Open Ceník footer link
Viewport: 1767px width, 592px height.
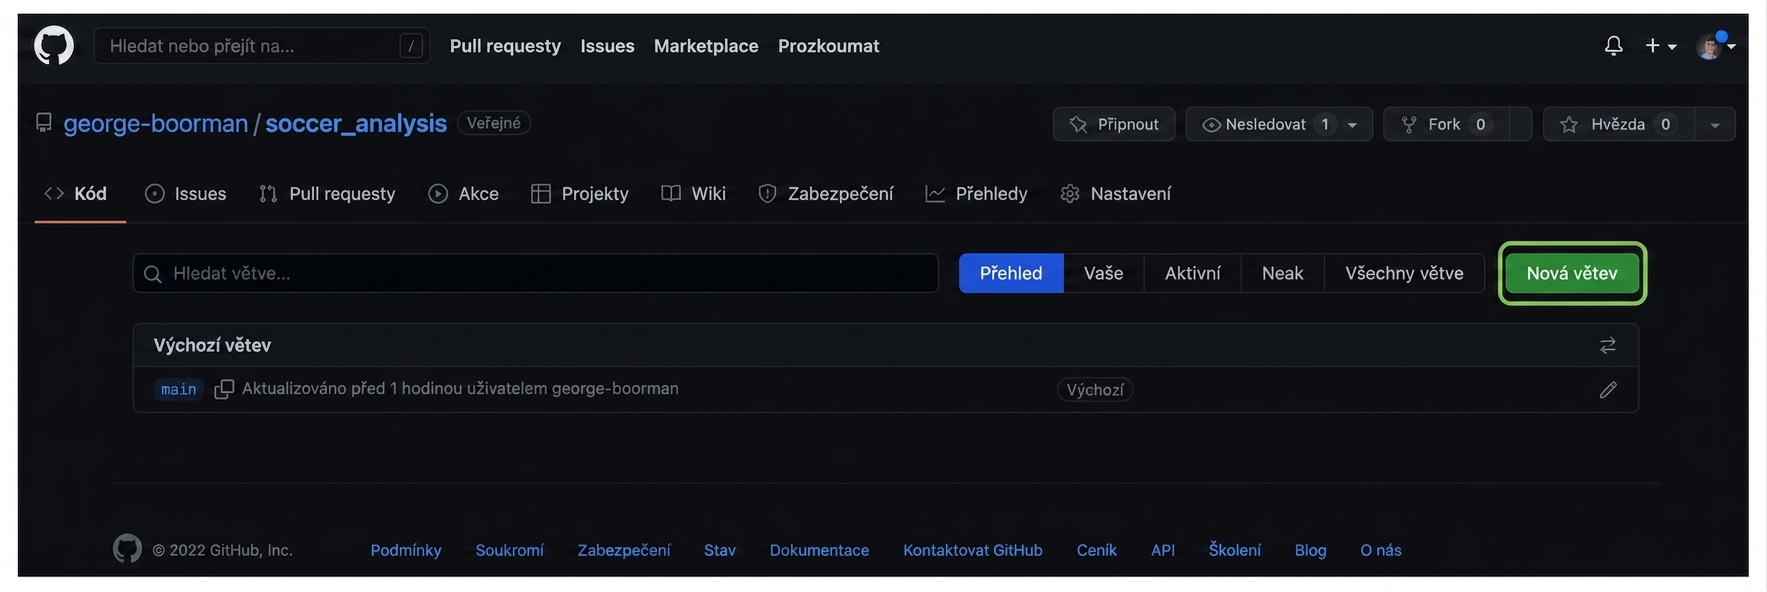tap(1097, 550)
